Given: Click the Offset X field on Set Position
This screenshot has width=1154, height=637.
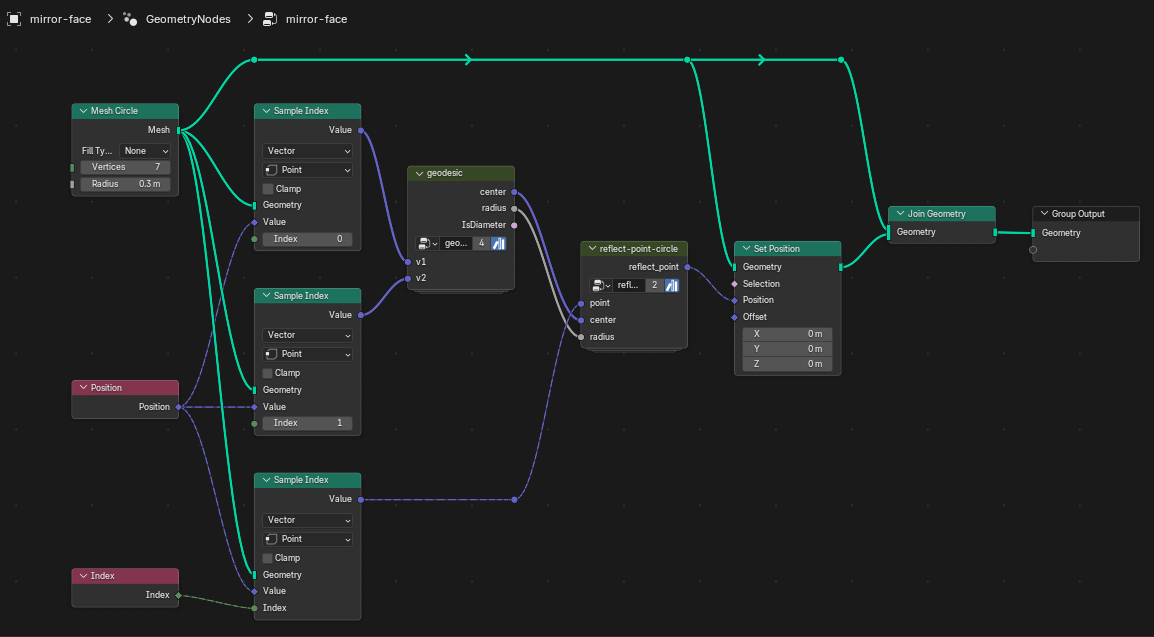Looking at the screenshot, I should (x=787, y=334).
